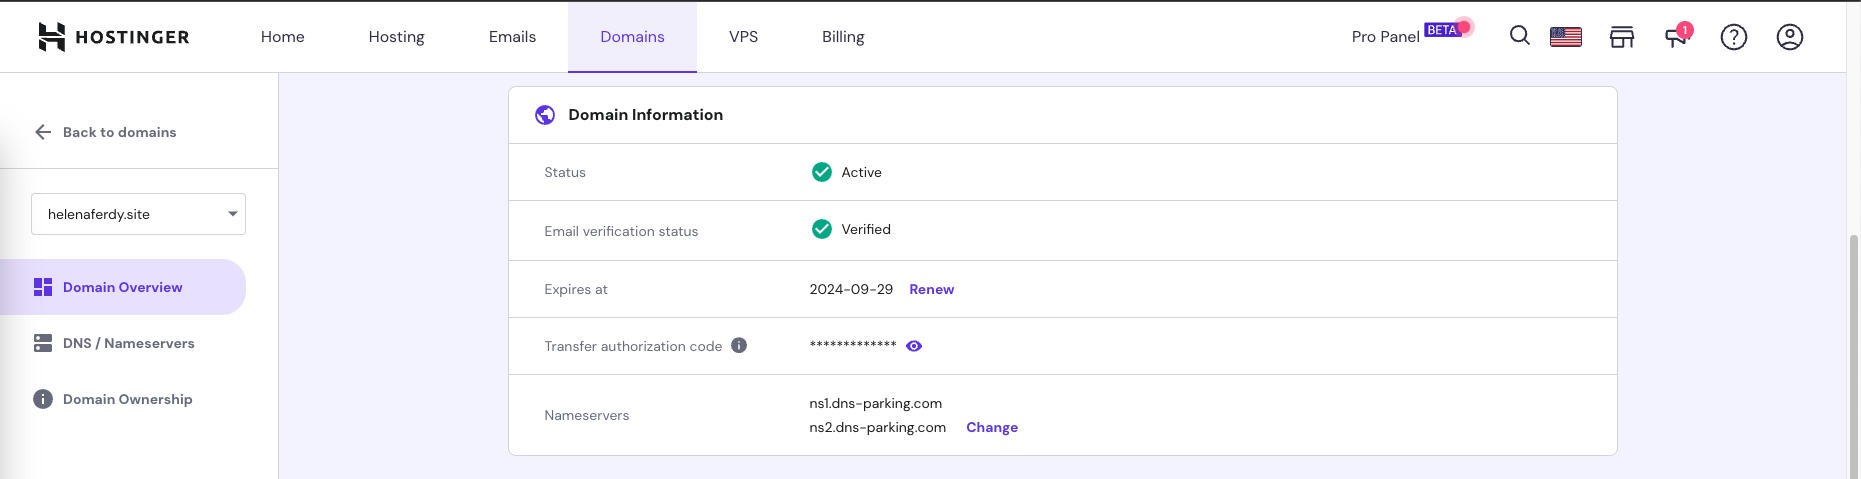Open DNS / Nameservers in sidebar

click(x=128, y=343)
